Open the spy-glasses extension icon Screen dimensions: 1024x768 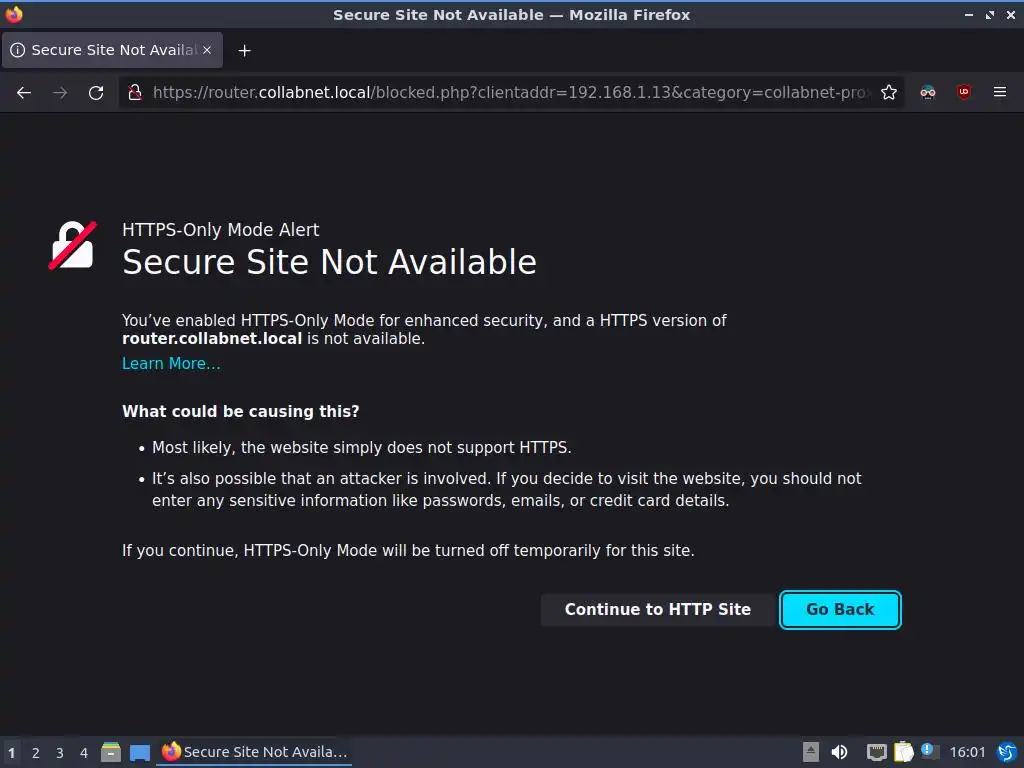928,93
